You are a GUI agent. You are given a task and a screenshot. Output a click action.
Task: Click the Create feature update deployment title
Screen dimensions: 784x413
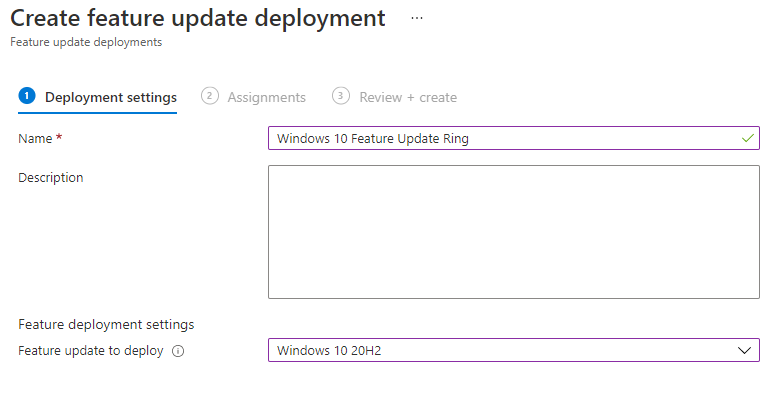click(x=198, y=18)
